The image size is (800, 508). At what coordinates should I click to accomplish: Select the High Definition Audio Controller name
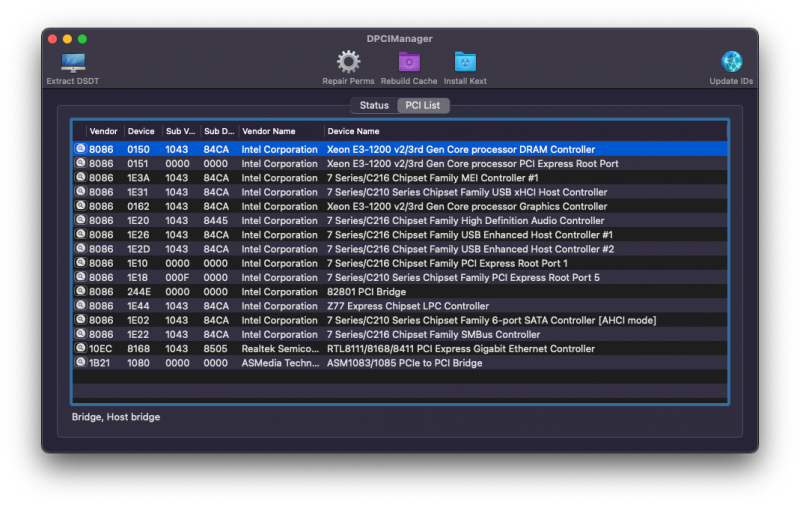coord(465,221)
